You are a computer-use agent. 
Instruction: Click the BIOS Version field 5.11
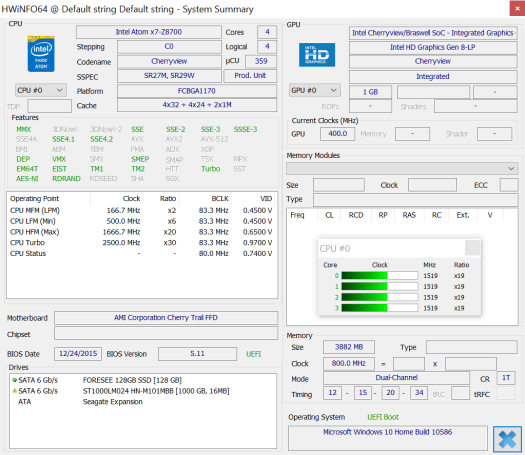tap(197, 354)
